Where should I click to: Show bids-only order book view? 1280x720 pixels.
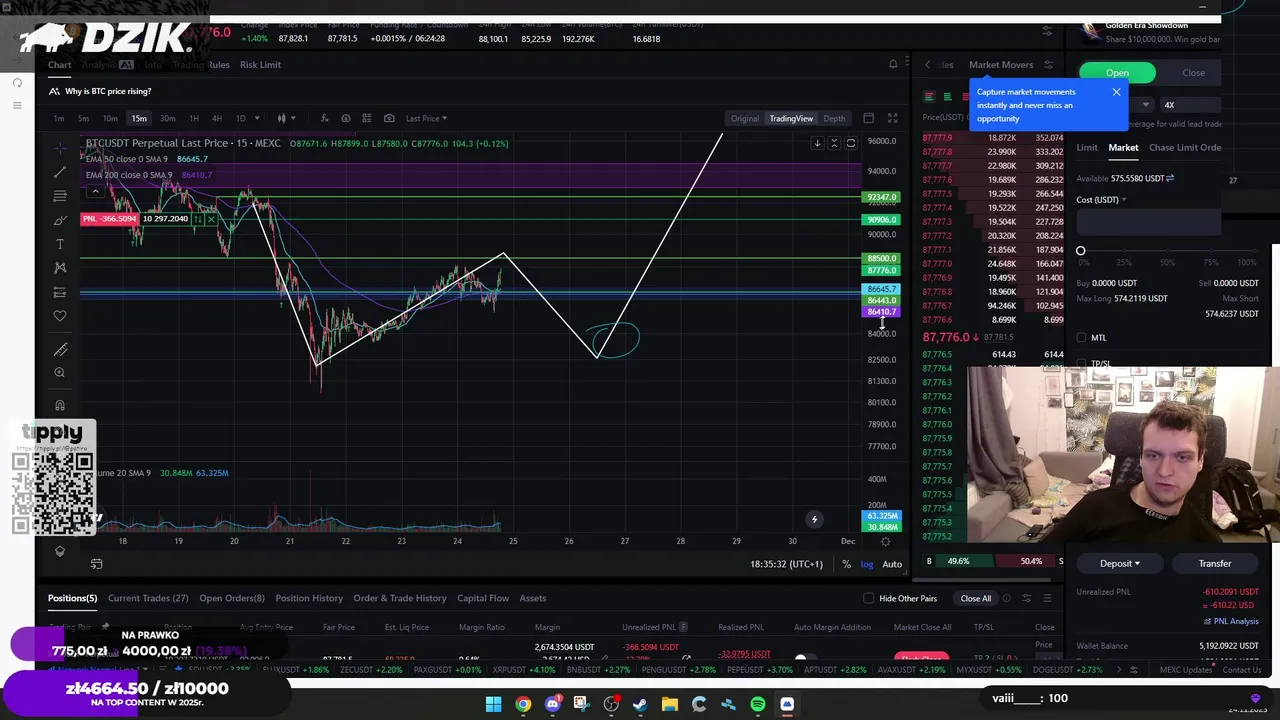[947, 97]
